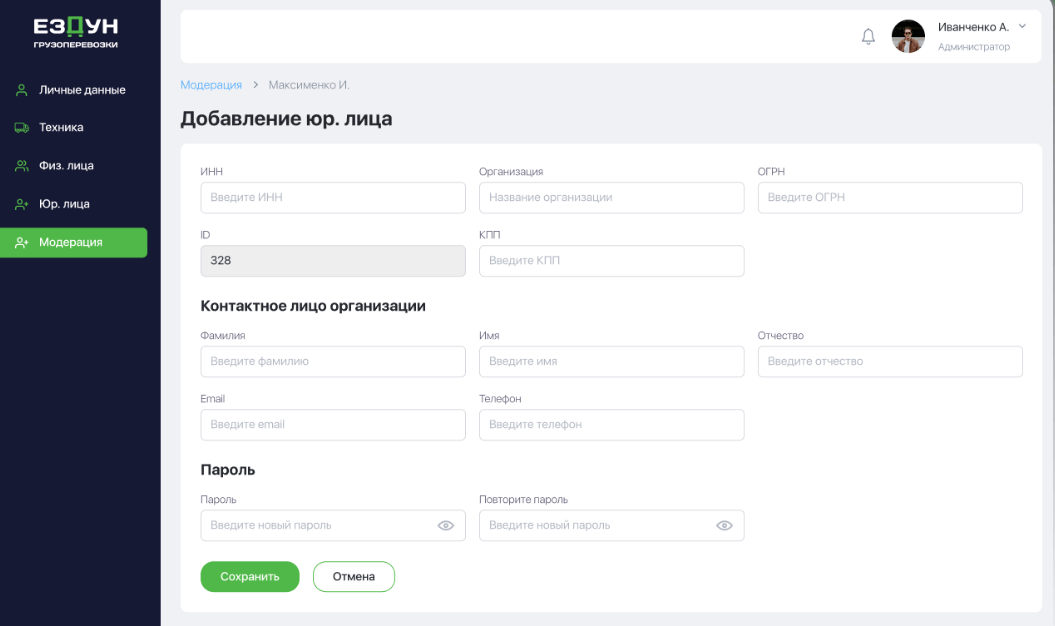The image size is (1055, 626).
Task: Click the Название организации input field
Action: point(611,198)
